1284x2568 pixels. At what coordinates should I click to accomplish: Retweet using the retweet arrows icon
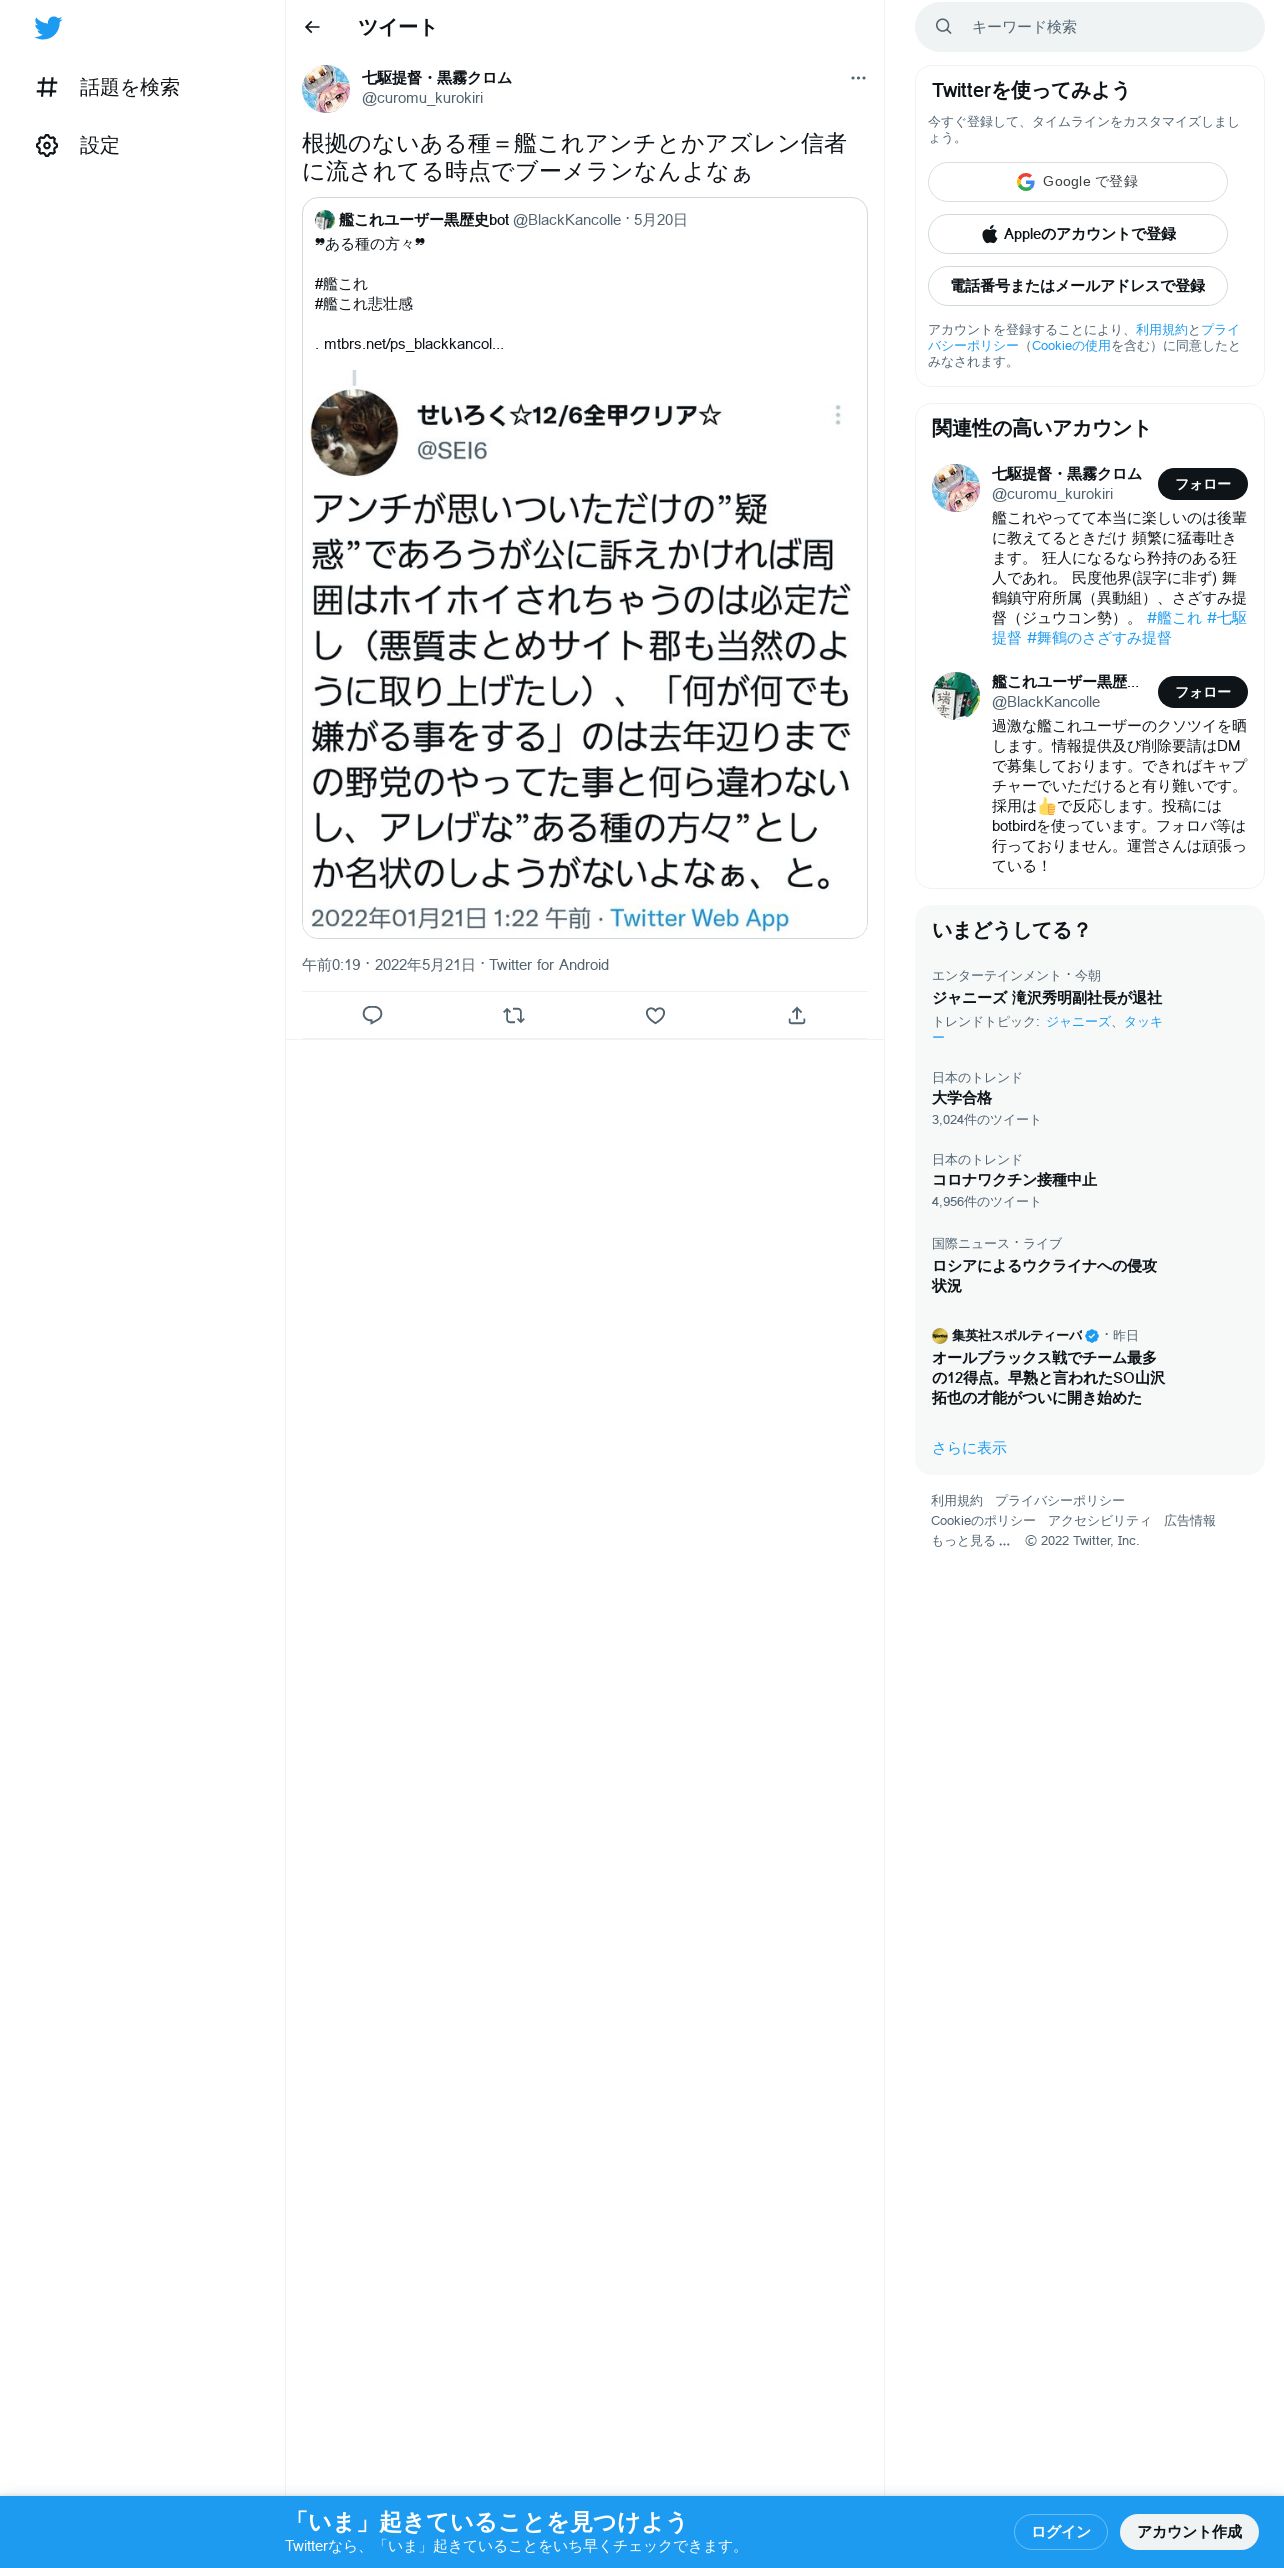pyautogui.click(x=514, y=1015)
